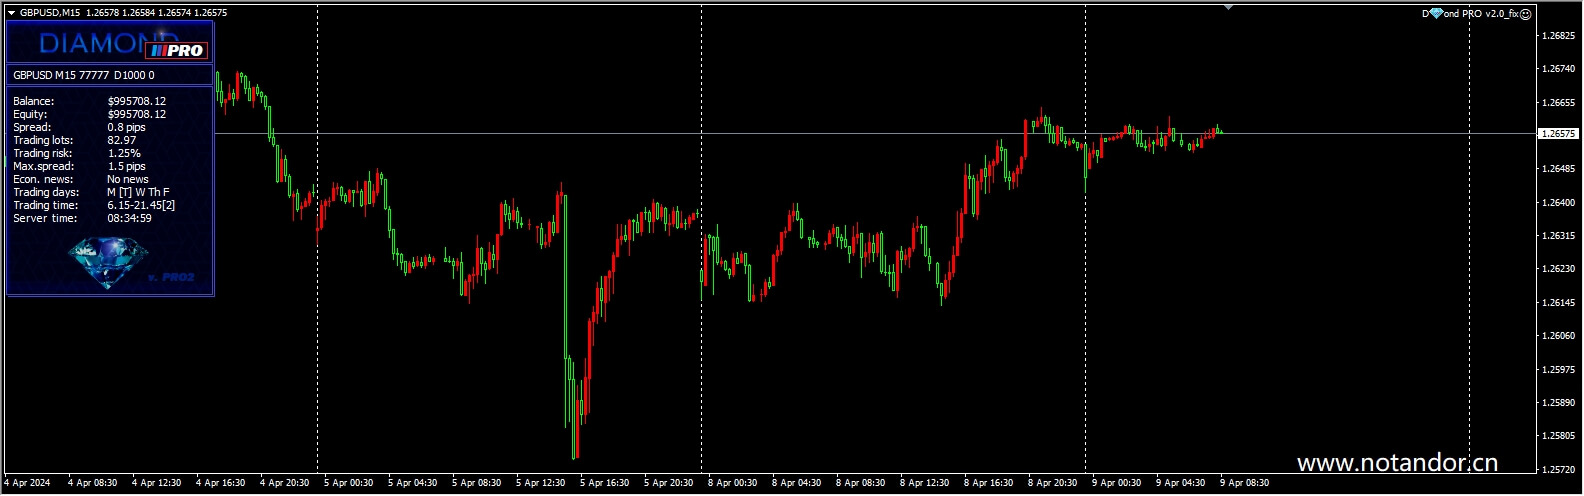Click the diamond icon in the EA name
This screenshot has width=1584, height=496.
[1436, 14]
